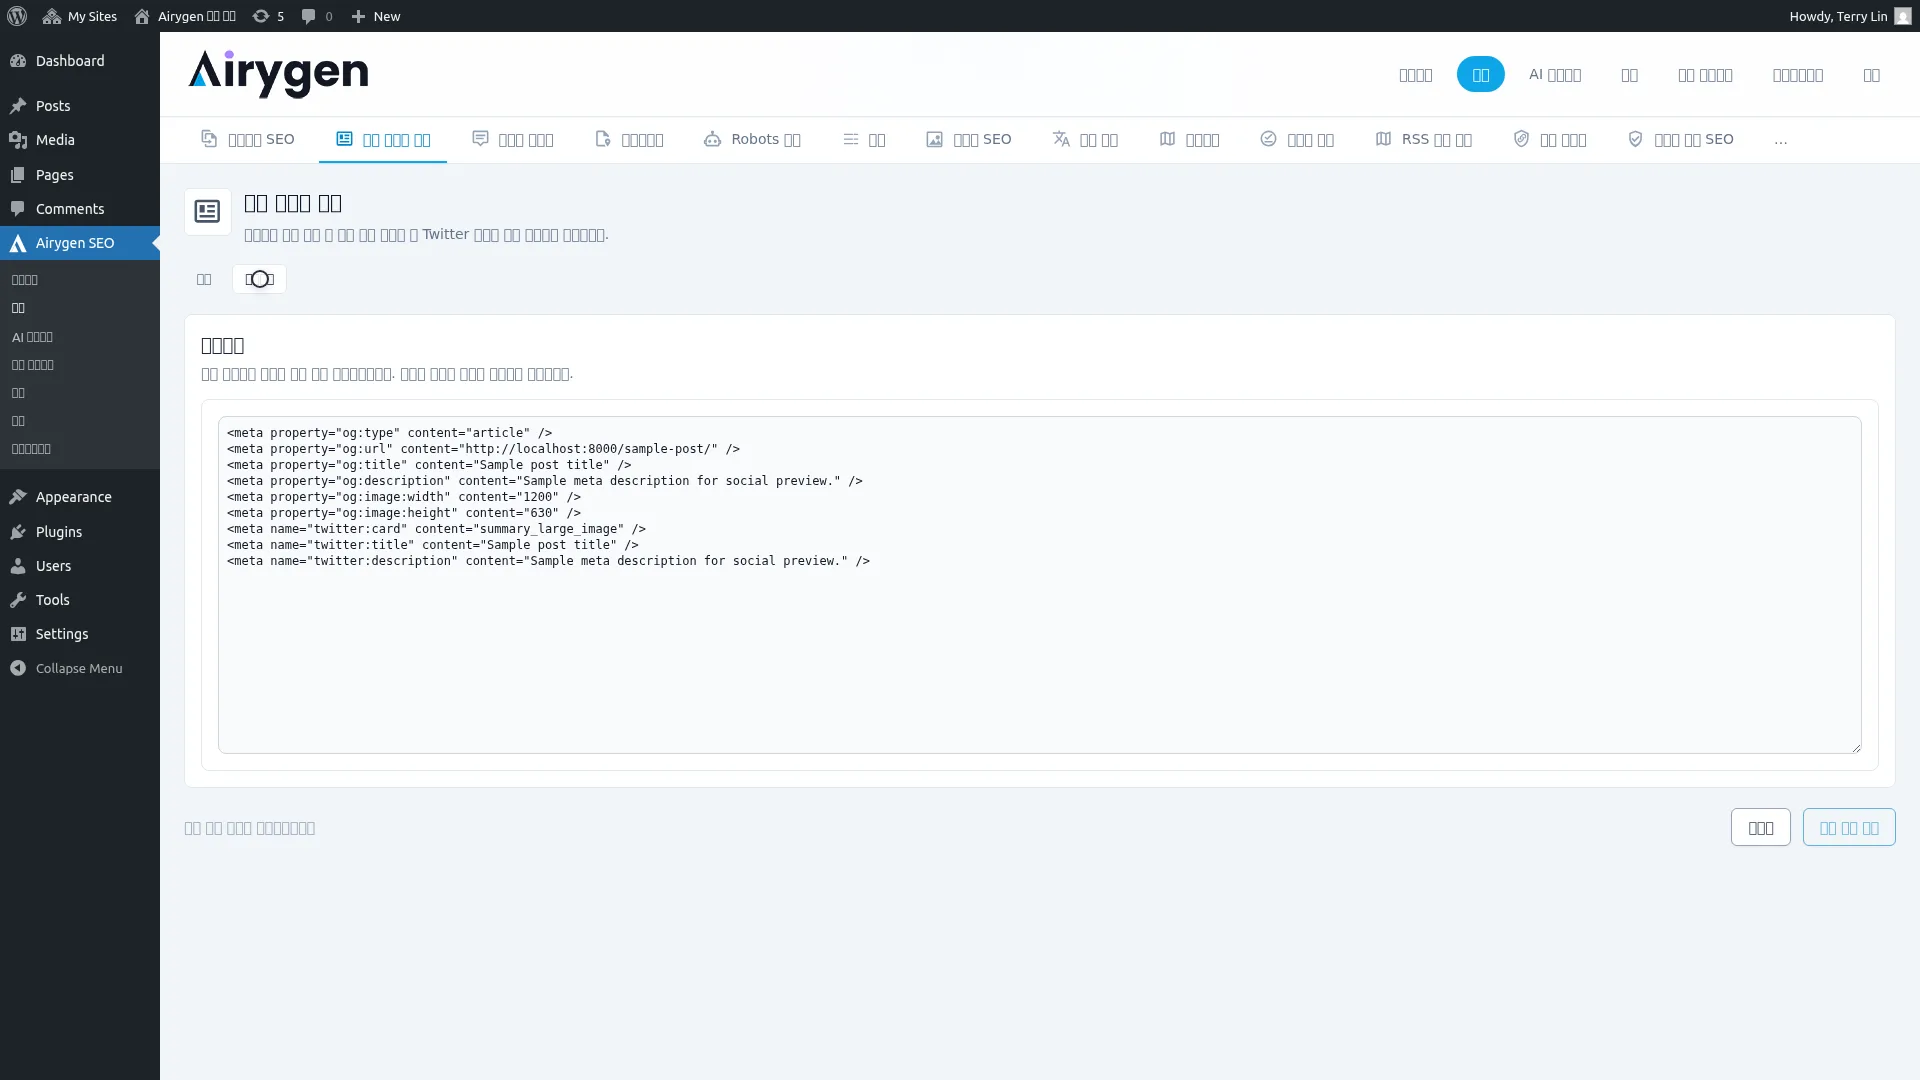Open the Appearance menu
This screenshot has height=1080, width=1920.
(x=80, y=497)
